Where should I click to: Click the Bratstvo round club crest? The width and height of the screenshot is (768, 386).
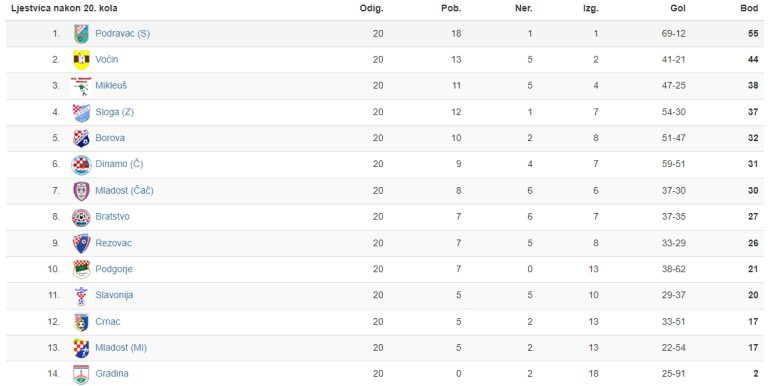(81, 217)
